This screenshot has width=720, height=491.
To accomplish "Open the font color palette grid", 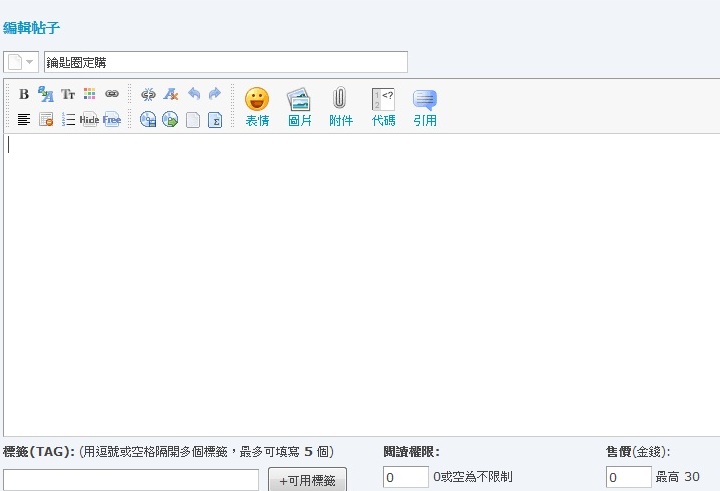I will [x=90, y=94].
